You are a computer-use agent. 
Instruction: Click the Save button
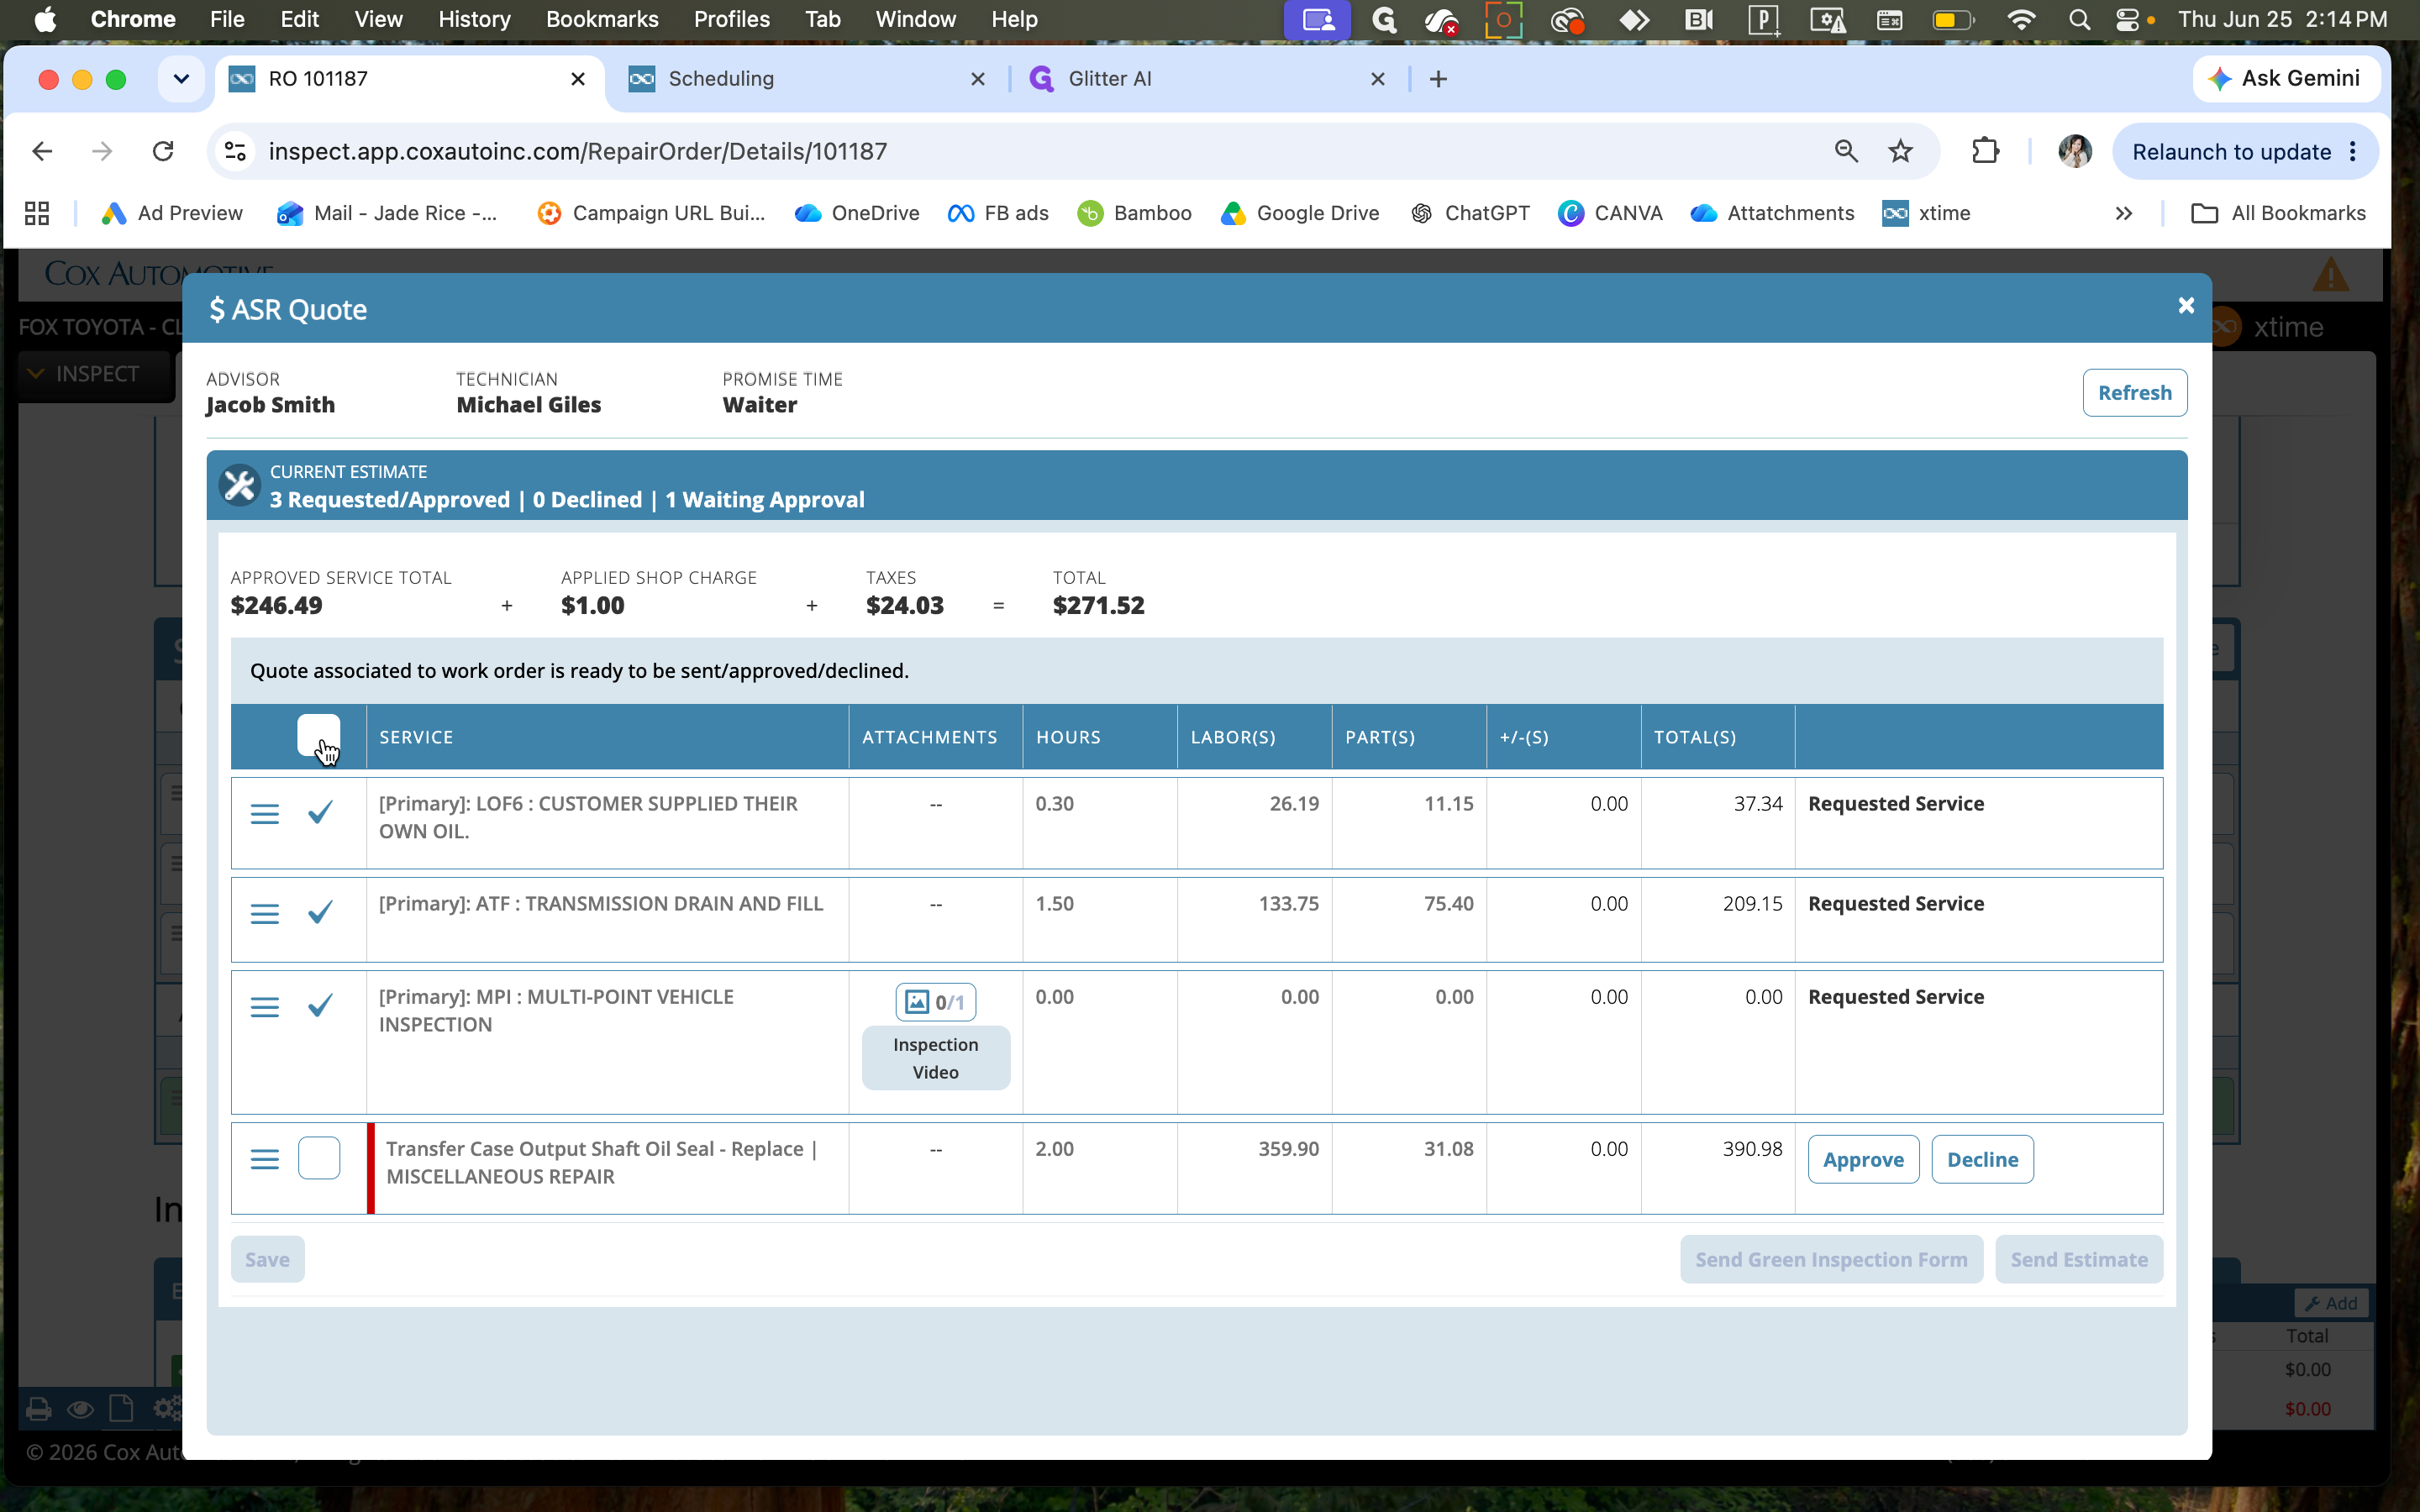tap(267, 1259)
